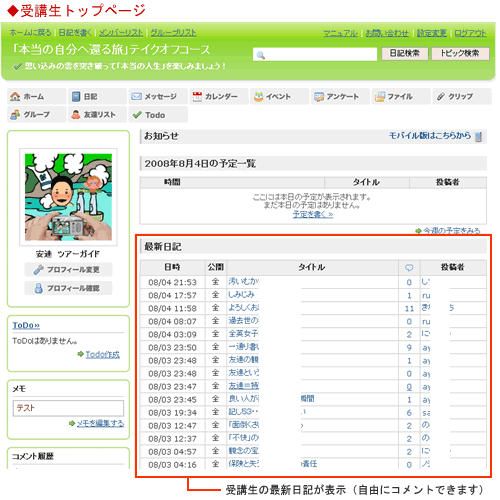500x500 pixels.
Task: Click the memo box containing テスト
Action: coord(68,408)
